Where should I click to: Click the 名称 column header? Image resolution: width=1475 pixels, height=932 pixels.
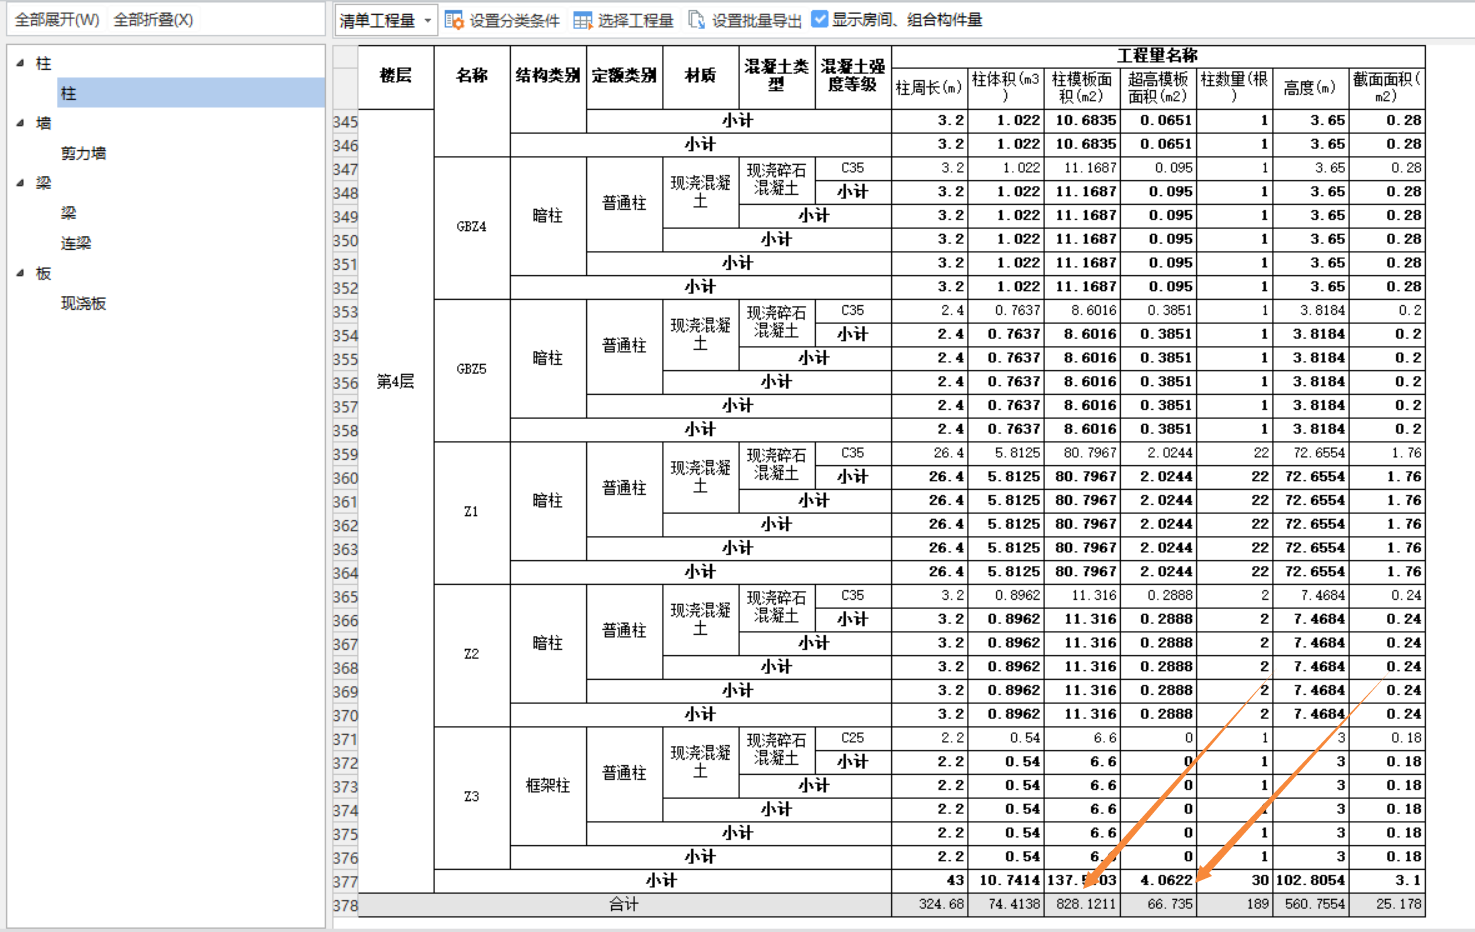[x=472, y=76]
